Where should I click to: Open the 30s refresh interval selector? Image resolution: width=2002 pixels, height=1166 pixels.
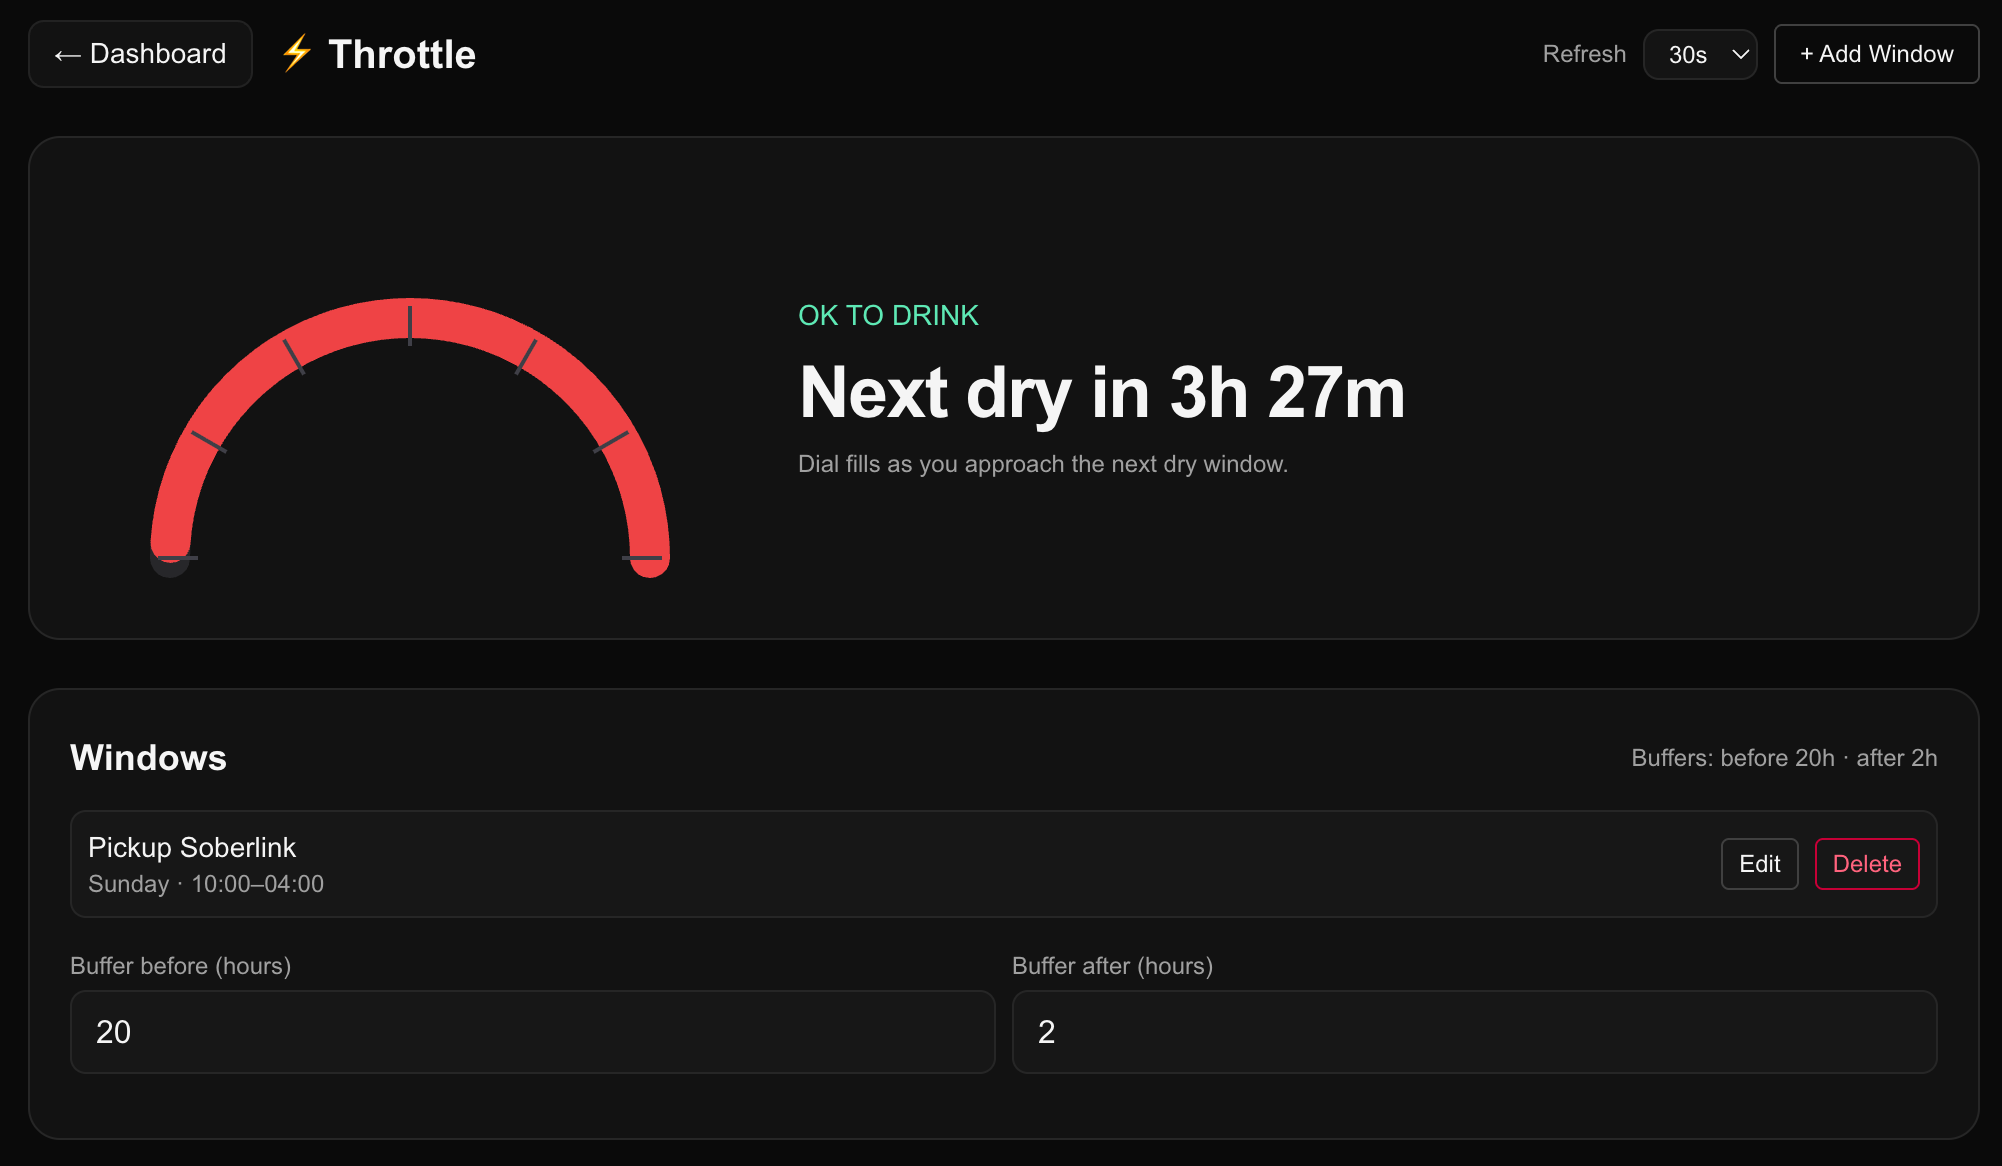pos(1699,54)
